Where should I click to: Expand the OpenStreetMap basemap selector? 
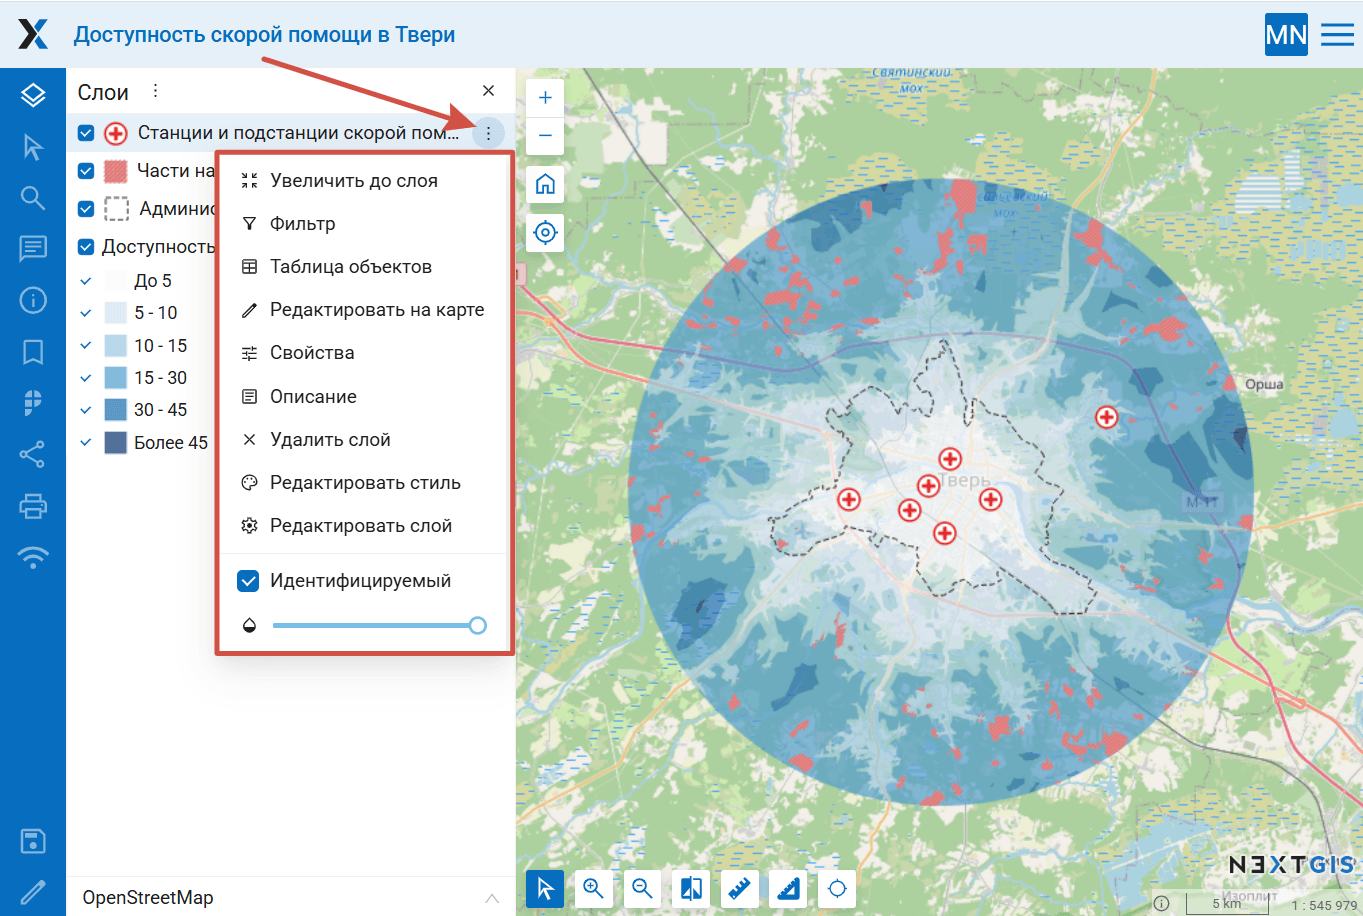tap(492, 898)
